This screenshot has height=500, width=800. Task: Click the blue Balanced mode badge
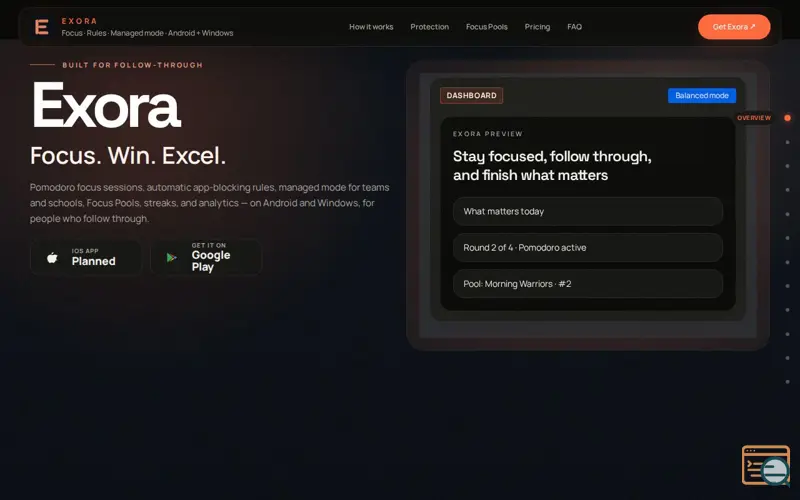pos(702,95)
